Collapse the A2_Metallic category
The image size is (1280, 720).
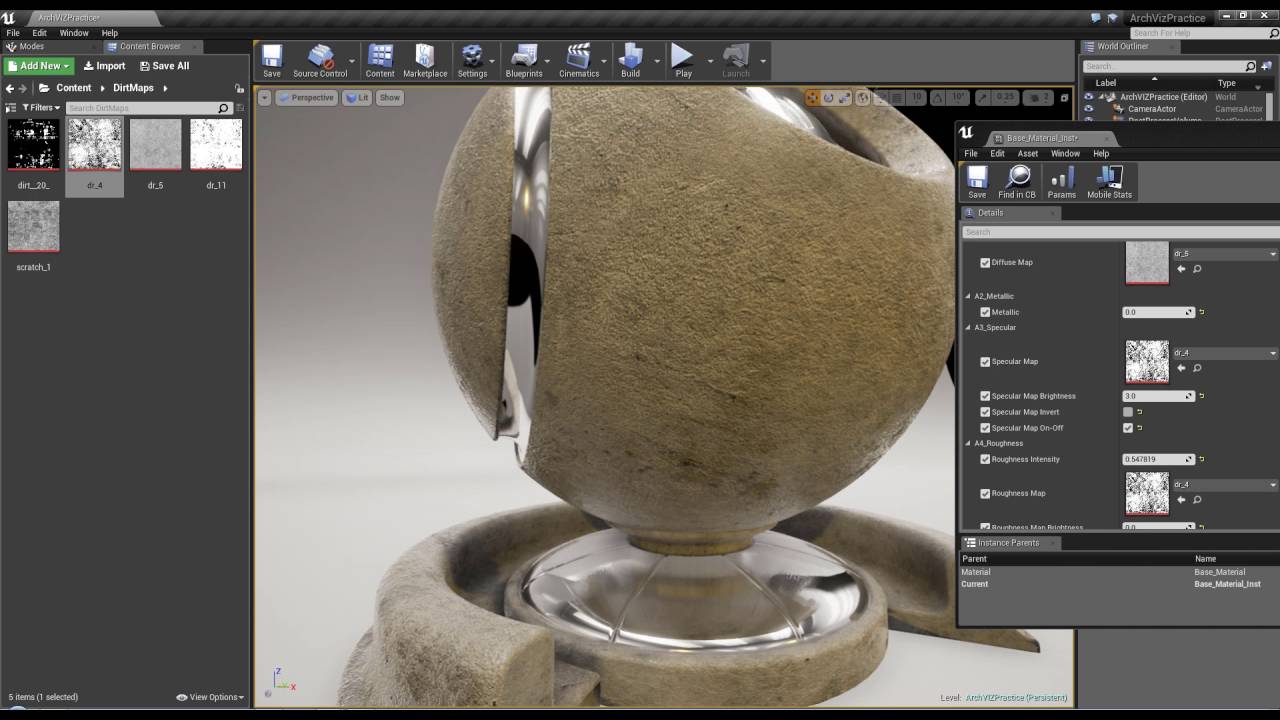[x=967, y=296]
